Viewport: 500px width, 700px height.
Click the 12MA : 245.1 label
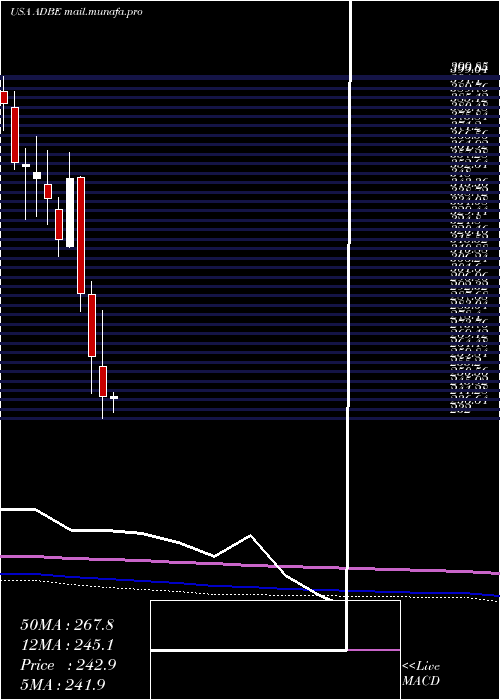(67, 645)
